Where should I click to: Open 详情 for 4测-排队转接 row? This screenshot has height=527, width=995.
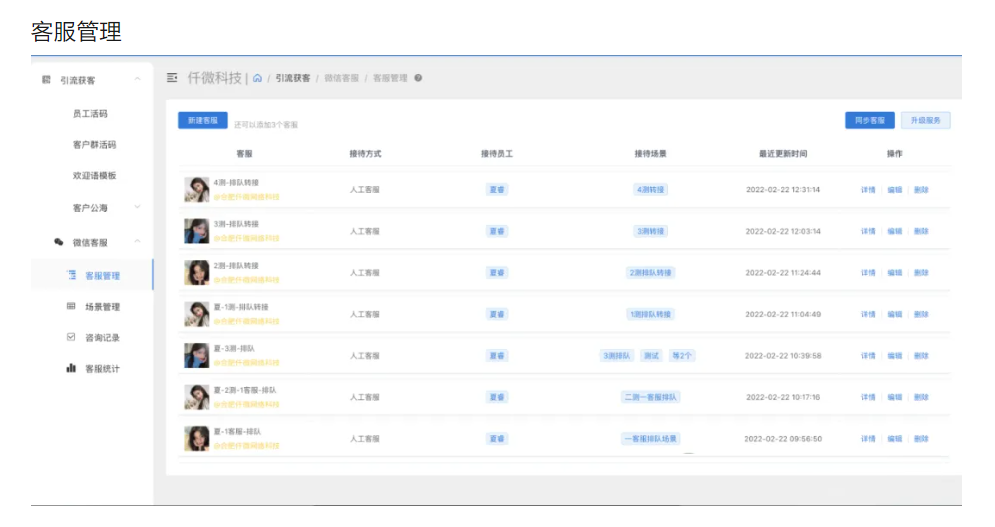tap(868, 189)
